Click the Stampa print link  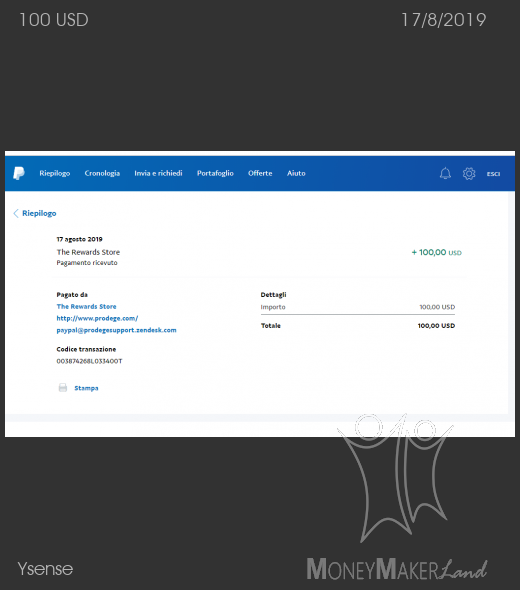pyautogui.click(x=86, y=388)
